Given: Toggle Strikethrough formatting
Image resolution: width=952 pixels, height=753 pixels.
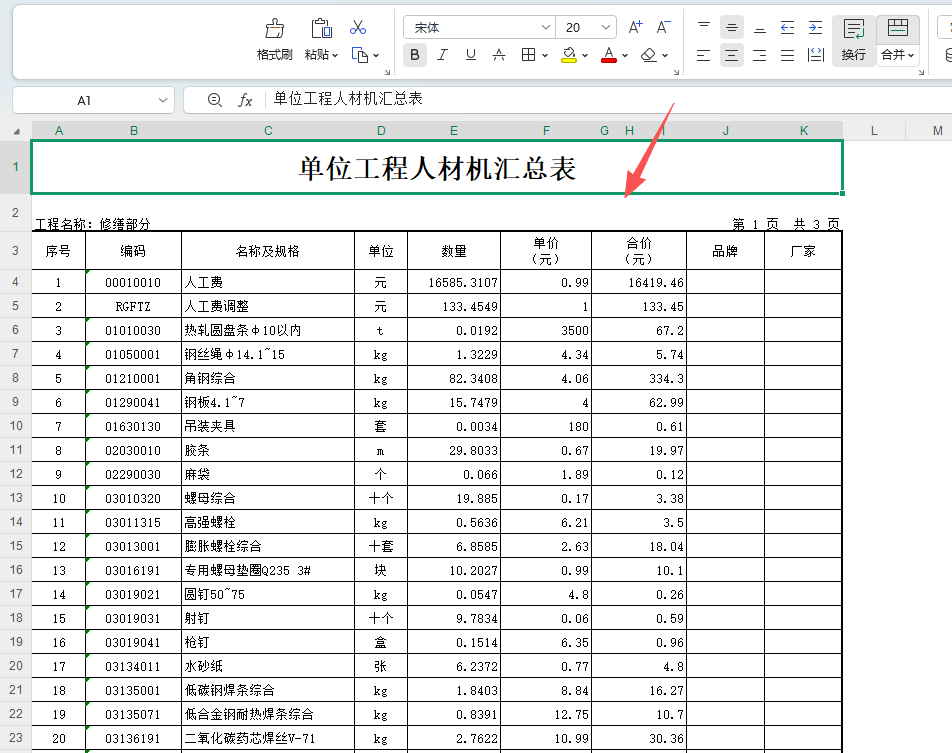Looking at the screenshot, I should click(499, 55).
